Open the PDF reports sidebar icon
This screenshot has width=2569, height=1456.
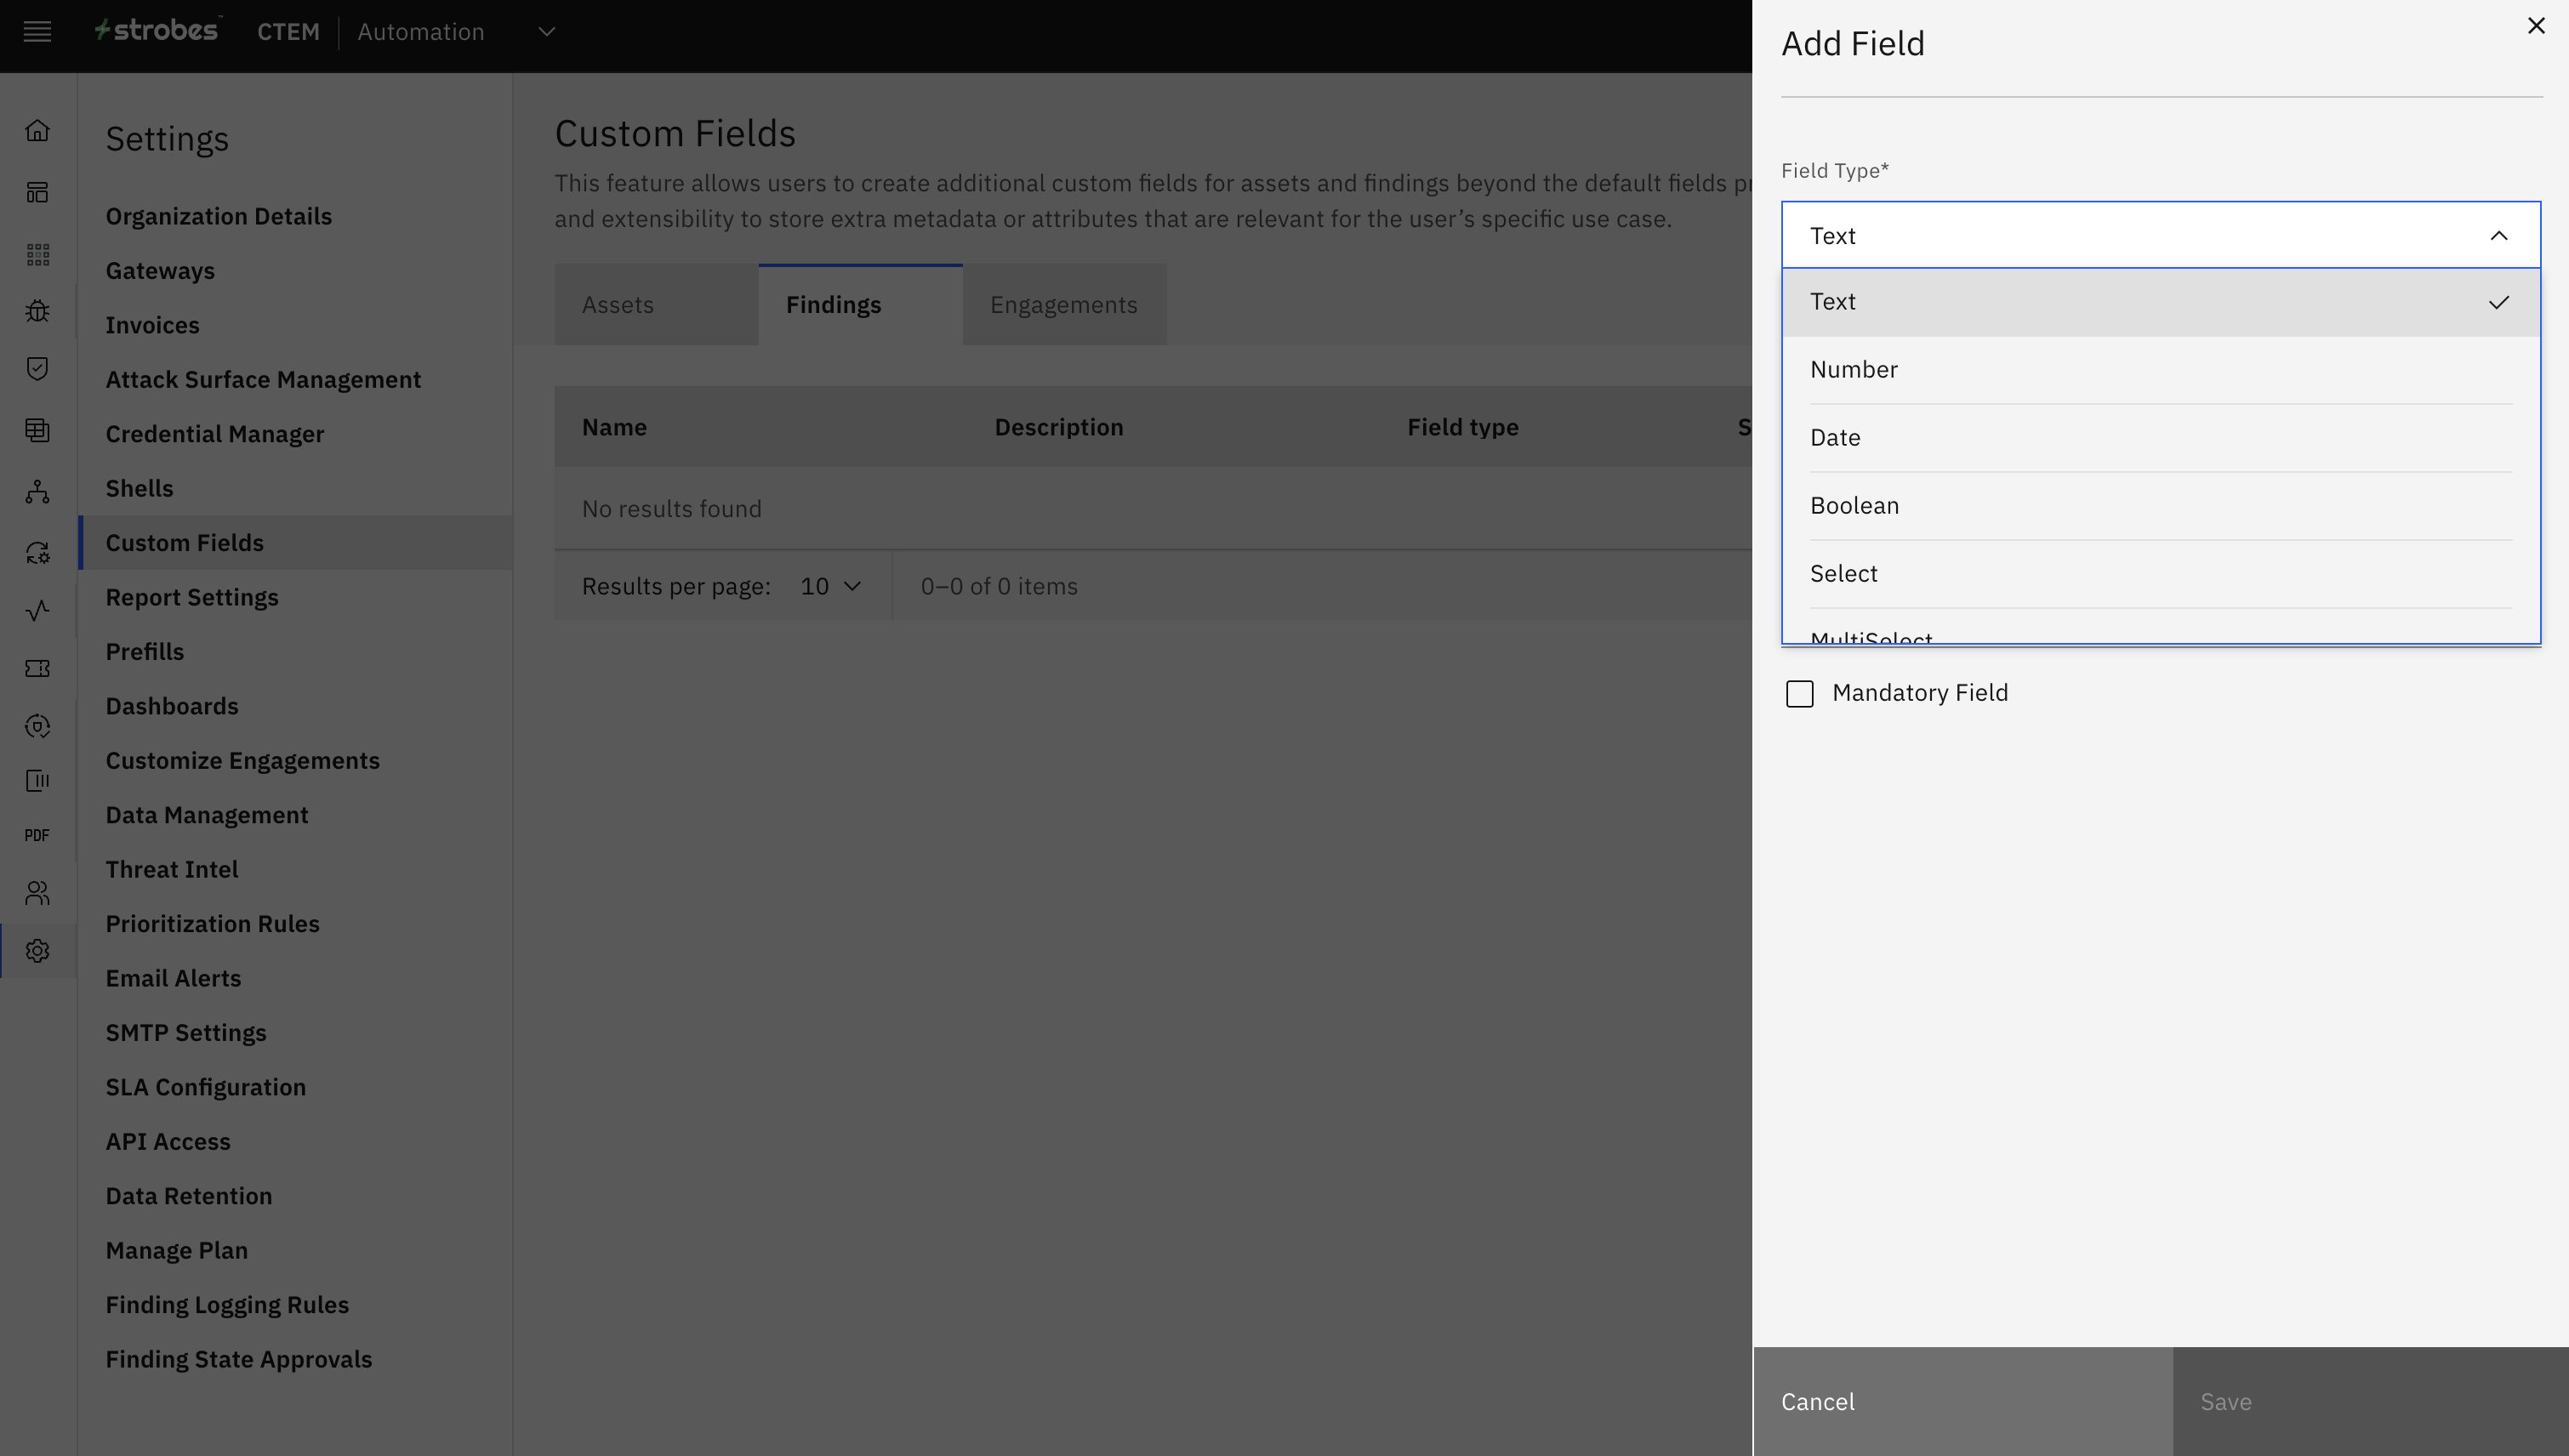point(37,836)
